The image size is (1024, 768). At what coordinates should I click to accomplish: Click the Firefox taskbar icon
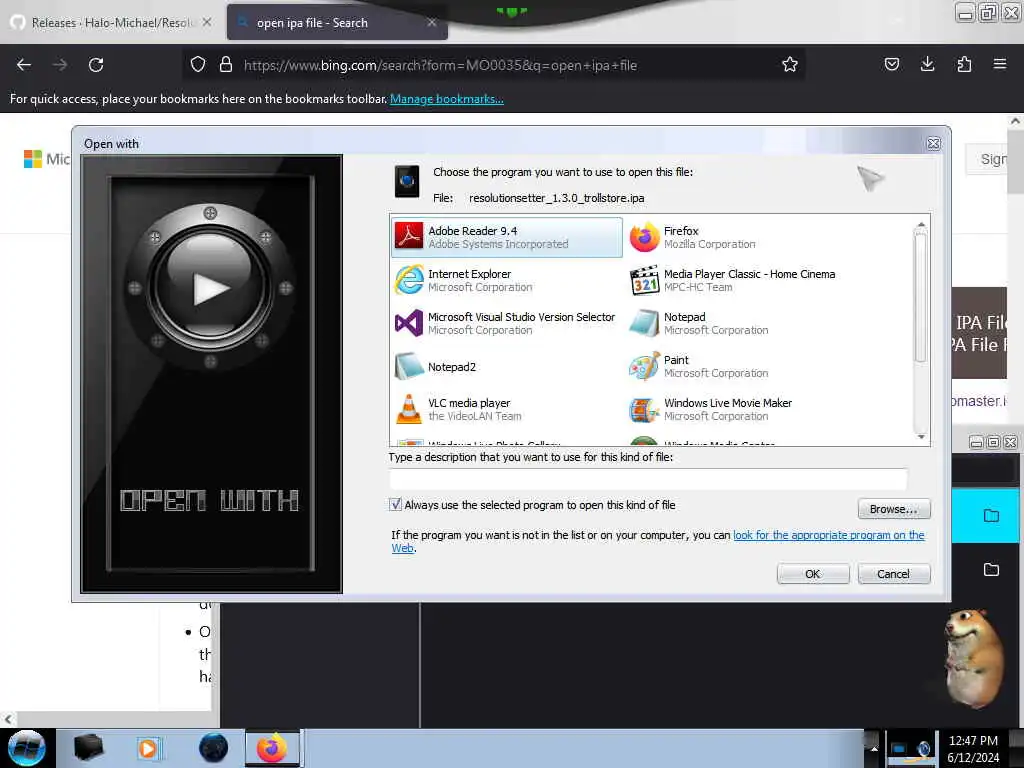(272, 748)
